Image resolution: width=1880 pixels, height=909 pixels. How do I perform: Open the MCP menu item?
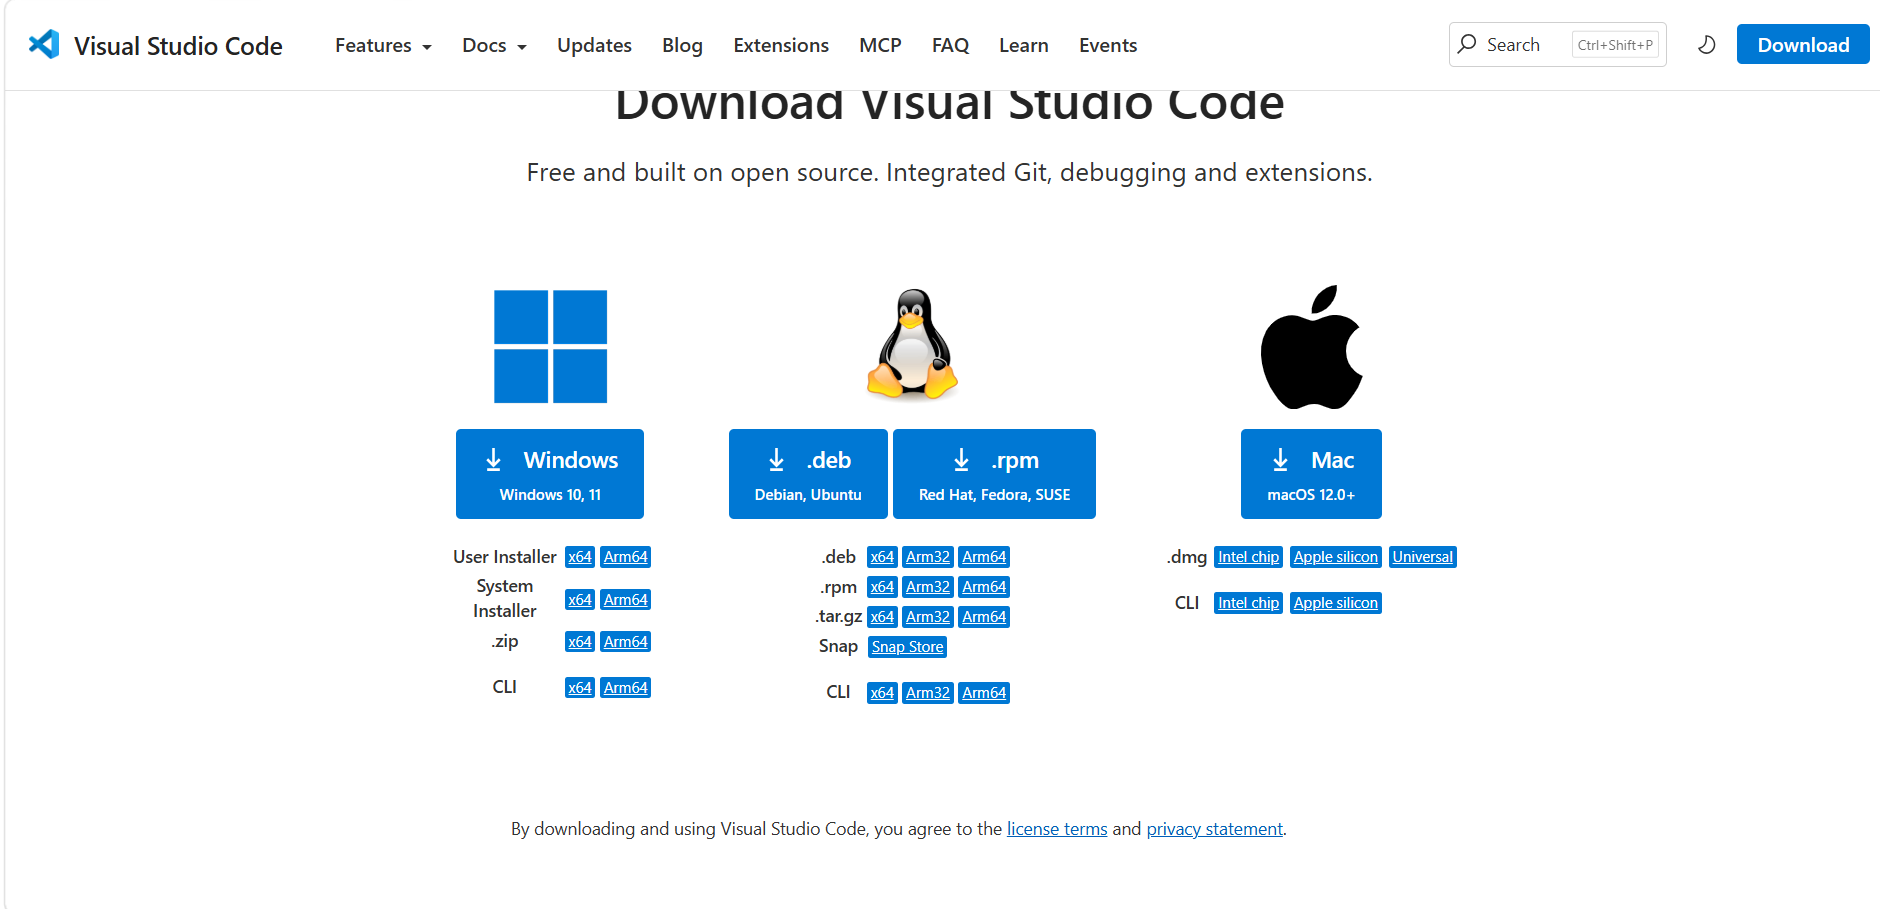pos(880,45)
